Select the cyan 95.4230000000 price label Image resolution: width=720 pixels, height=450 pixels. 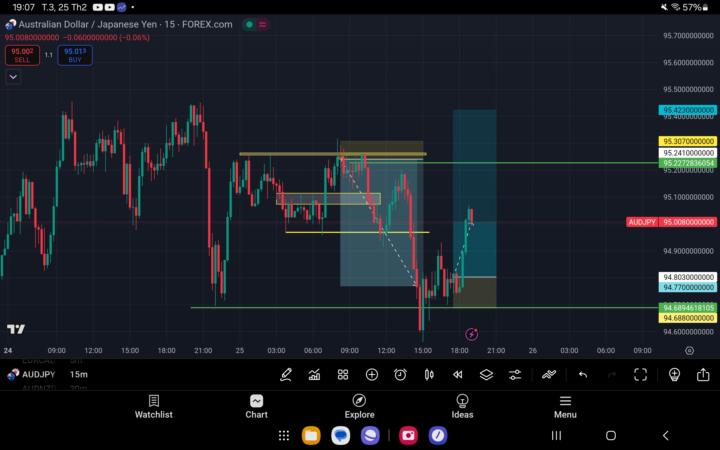tap(687, 110)
